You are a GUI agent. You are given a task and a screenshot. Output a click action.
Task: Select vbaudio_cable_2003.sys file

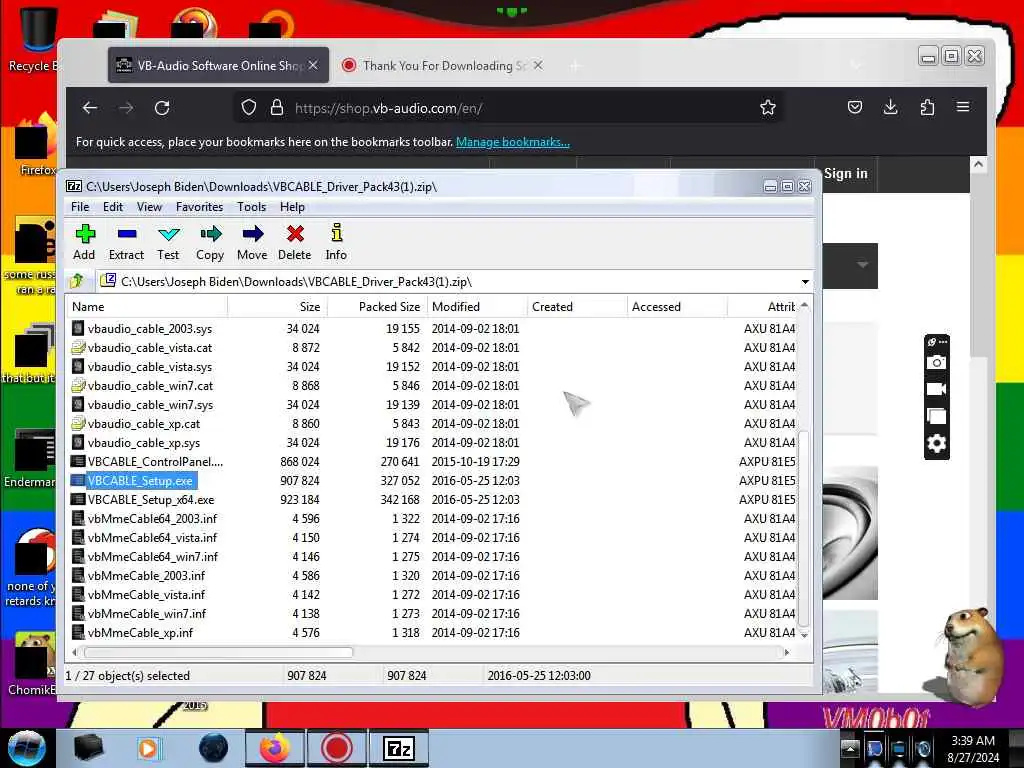click(x=150, y=329)
